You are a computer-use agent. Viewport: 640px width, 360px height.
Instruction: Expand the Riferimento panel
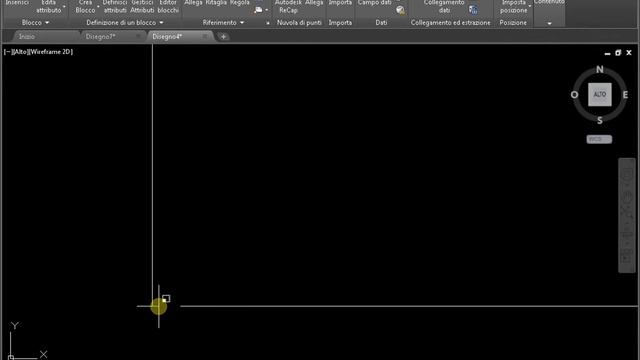point(223,23)
